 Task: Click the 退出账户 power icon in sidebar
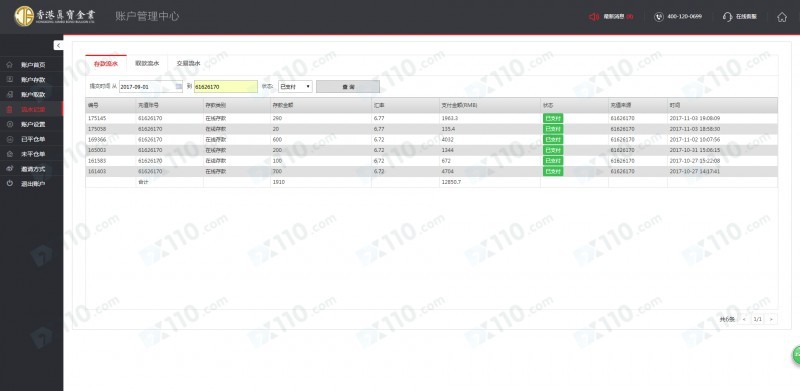[10, 183]
